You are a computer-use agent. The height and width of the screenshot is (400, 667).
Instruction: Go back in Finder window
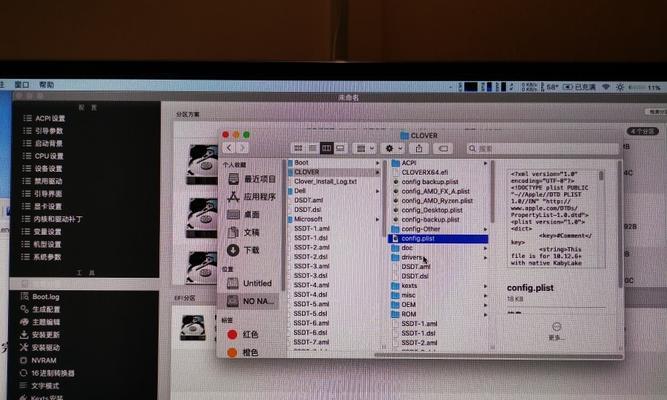click(229, 148)
